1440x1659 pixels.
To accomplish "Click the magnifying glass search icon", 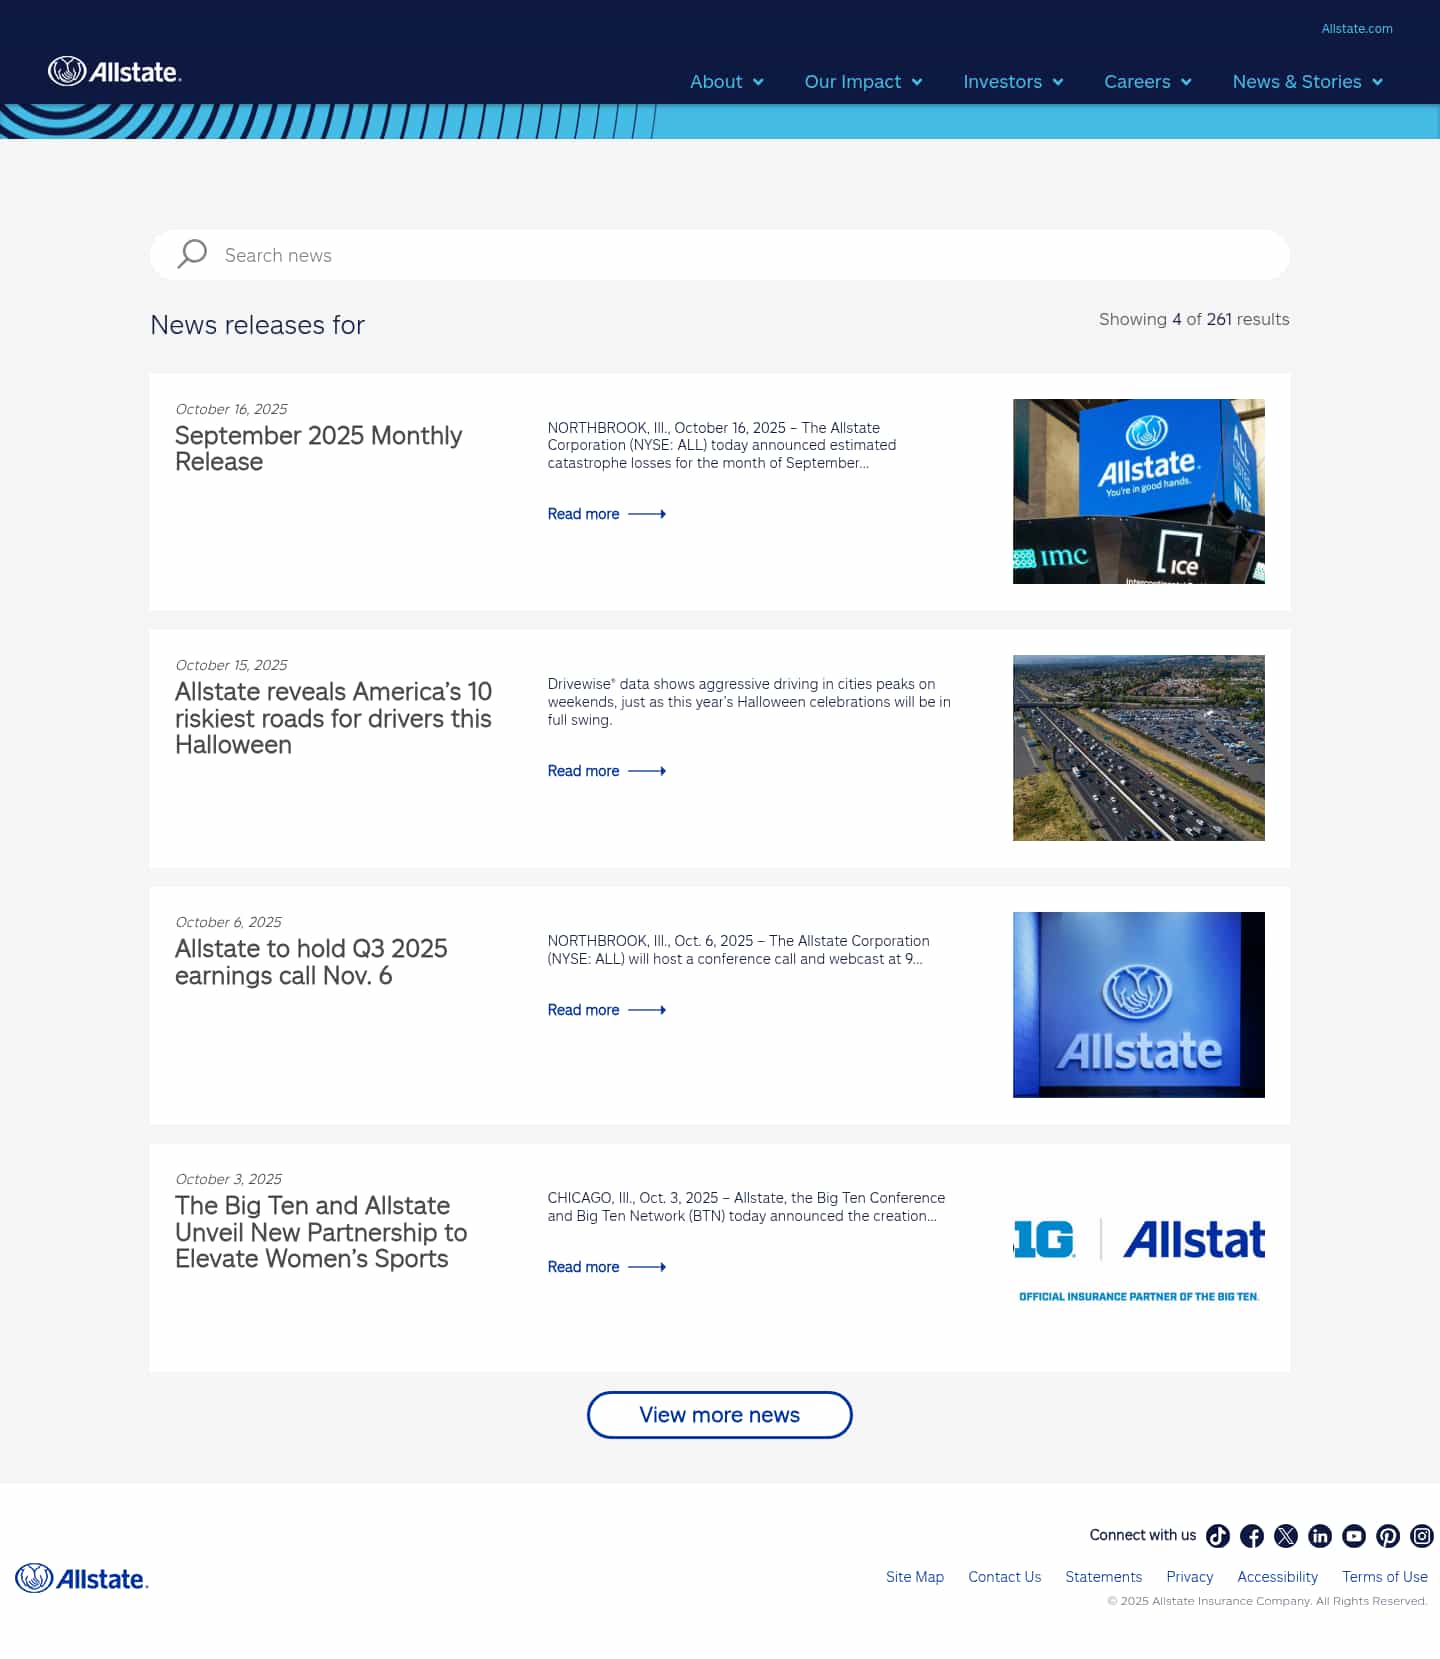I will [192, 254].
